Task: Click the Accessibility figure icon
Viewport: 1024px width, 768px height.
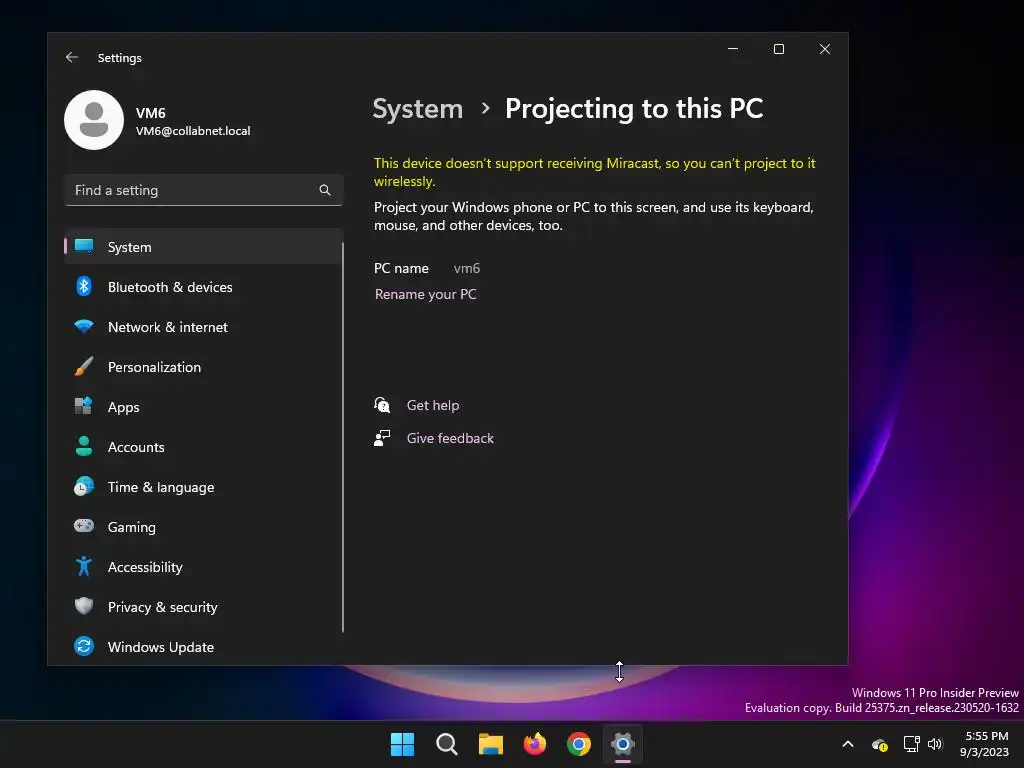Action: tap(84, 566)
